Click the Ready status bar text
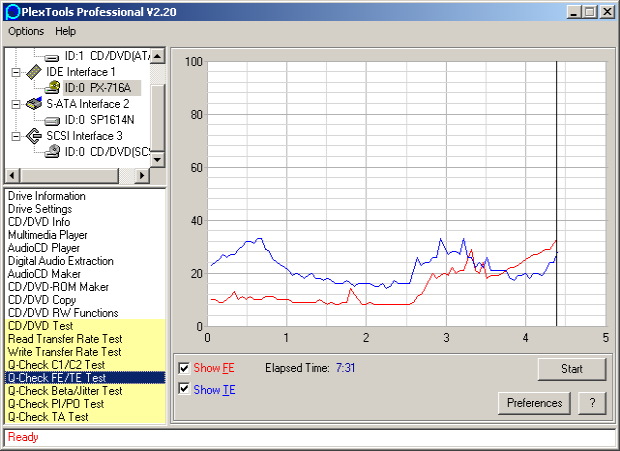This screenshot has height=451, width=620. 23,437
